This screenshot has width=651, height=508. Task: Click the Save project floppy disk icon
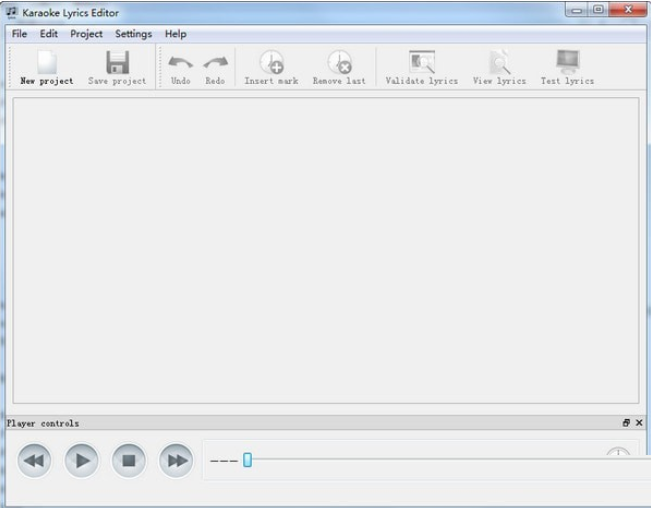pyautogui.click(x=117, y=67)
